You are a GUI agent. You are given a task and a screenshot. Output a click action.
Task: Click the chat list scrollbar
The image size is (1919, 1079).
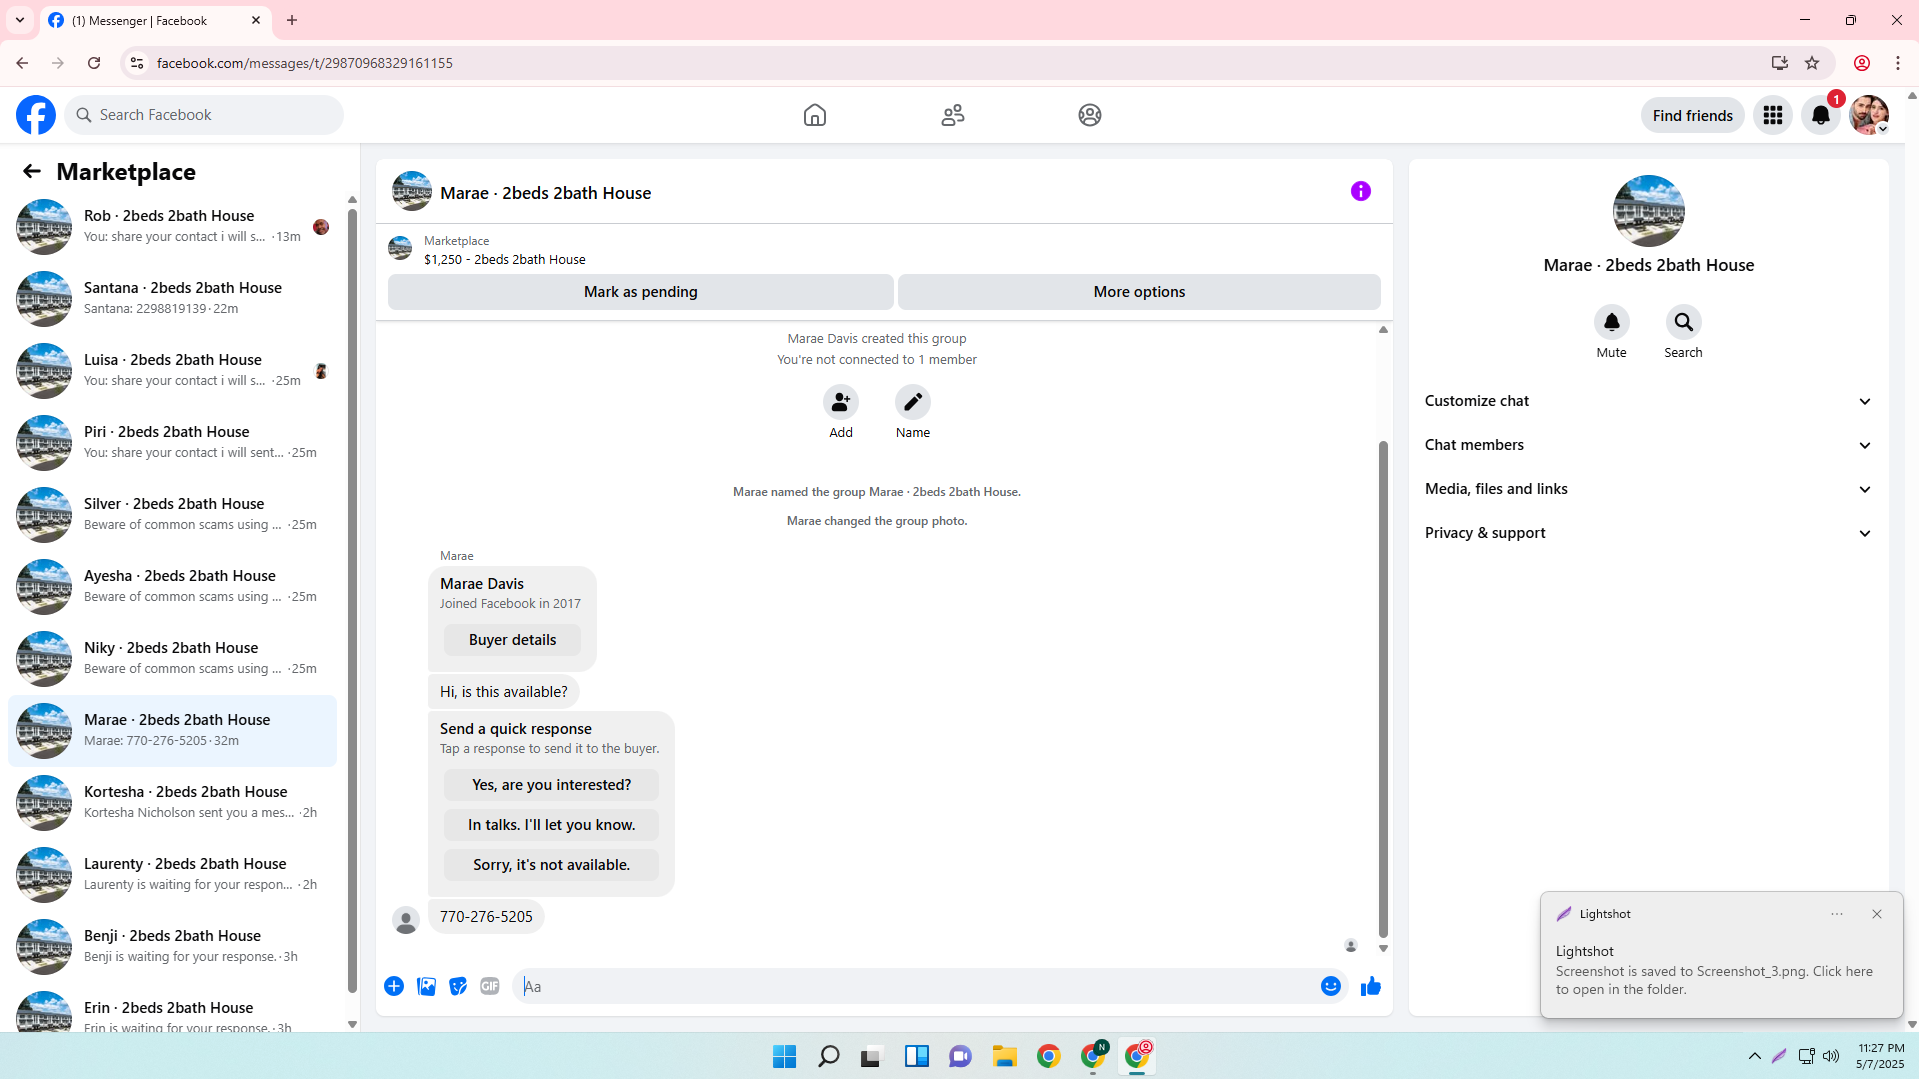click(352, 600)
